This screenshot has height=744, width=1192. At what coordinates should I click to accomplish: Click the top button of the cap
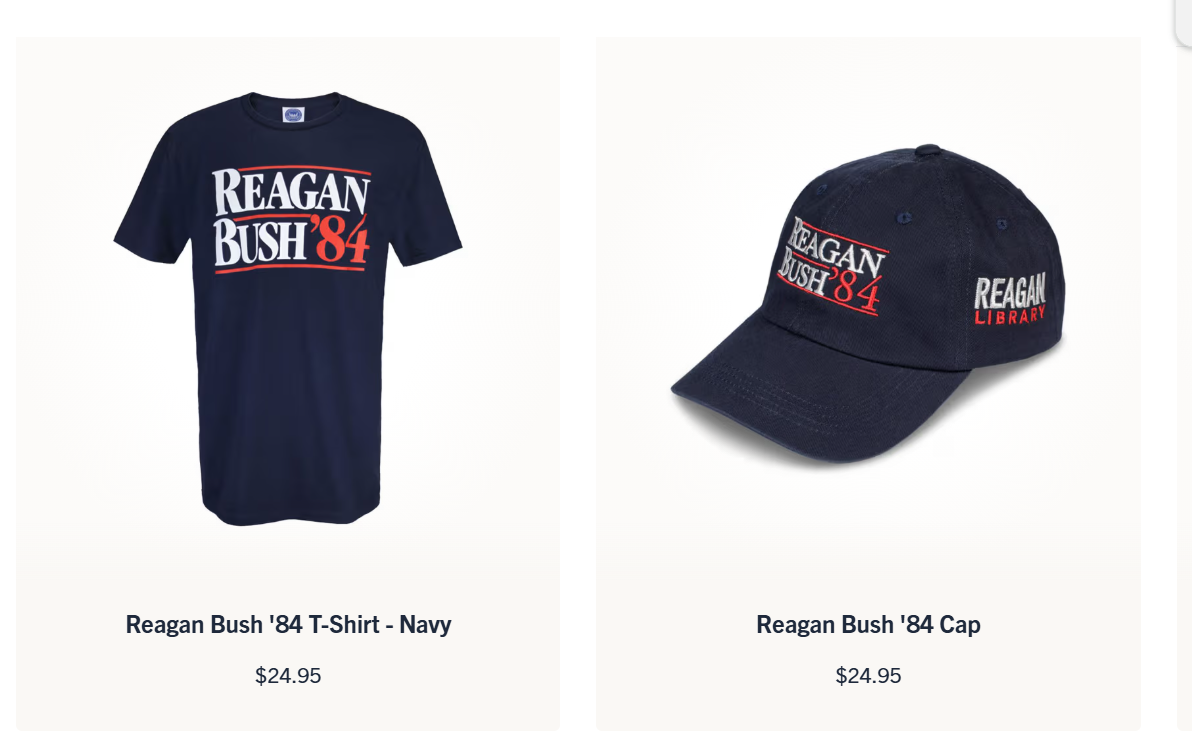click(x=927, y=150)
